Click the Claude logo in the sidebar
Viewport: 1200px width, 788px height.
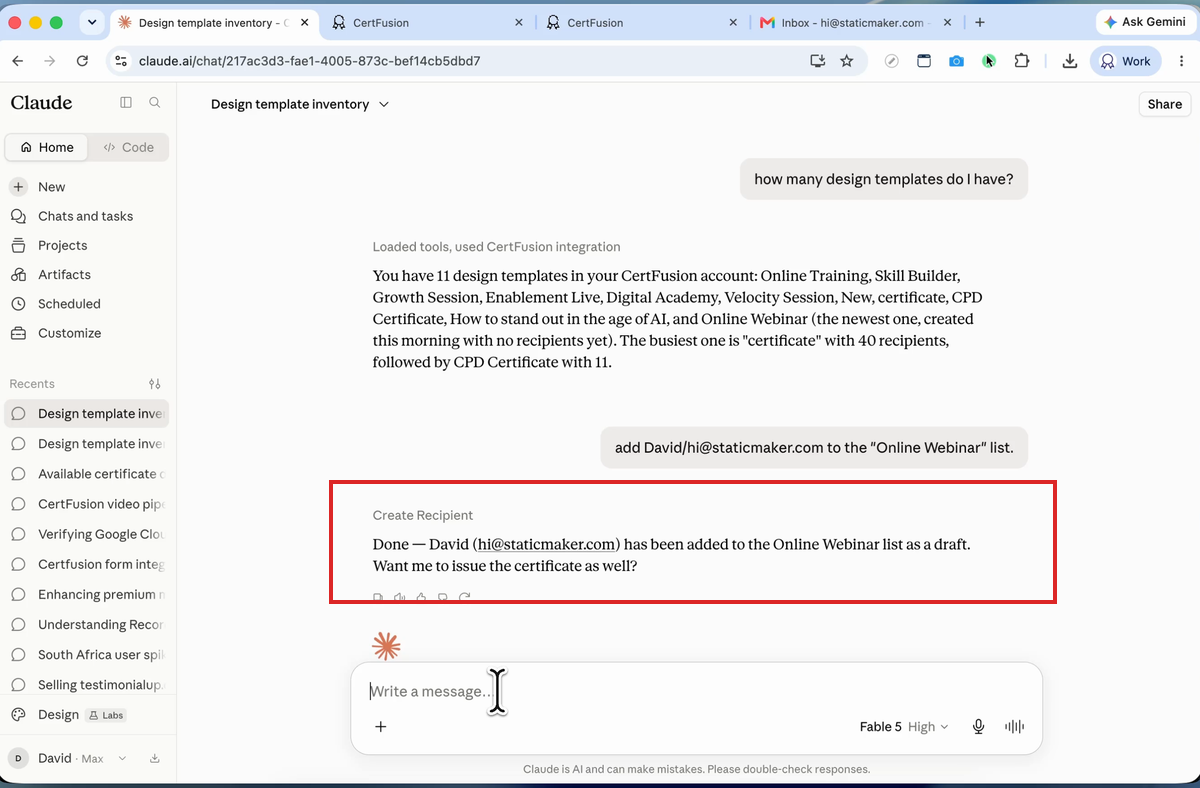(x=41, y=102)
